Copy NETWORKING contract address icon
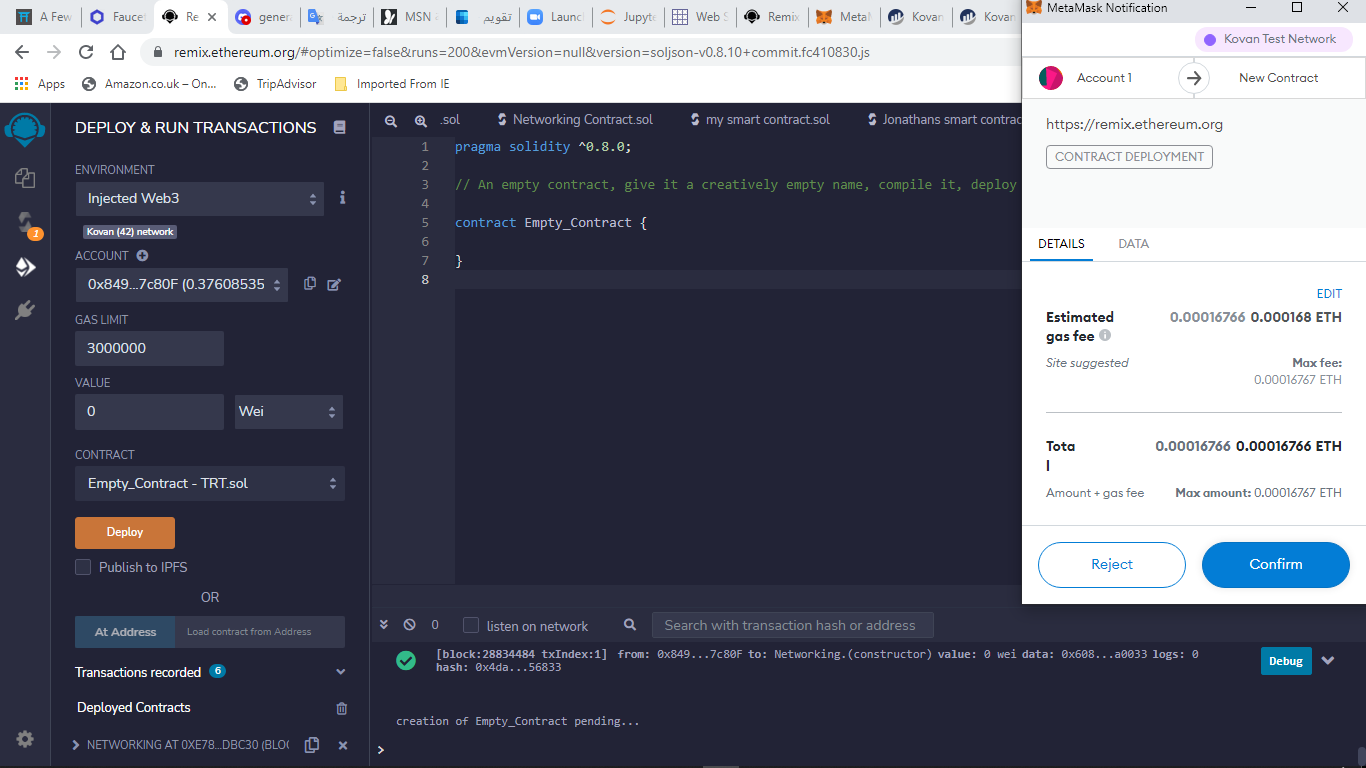Viewport: 1366px width, 768px height. tap(312, 745)
